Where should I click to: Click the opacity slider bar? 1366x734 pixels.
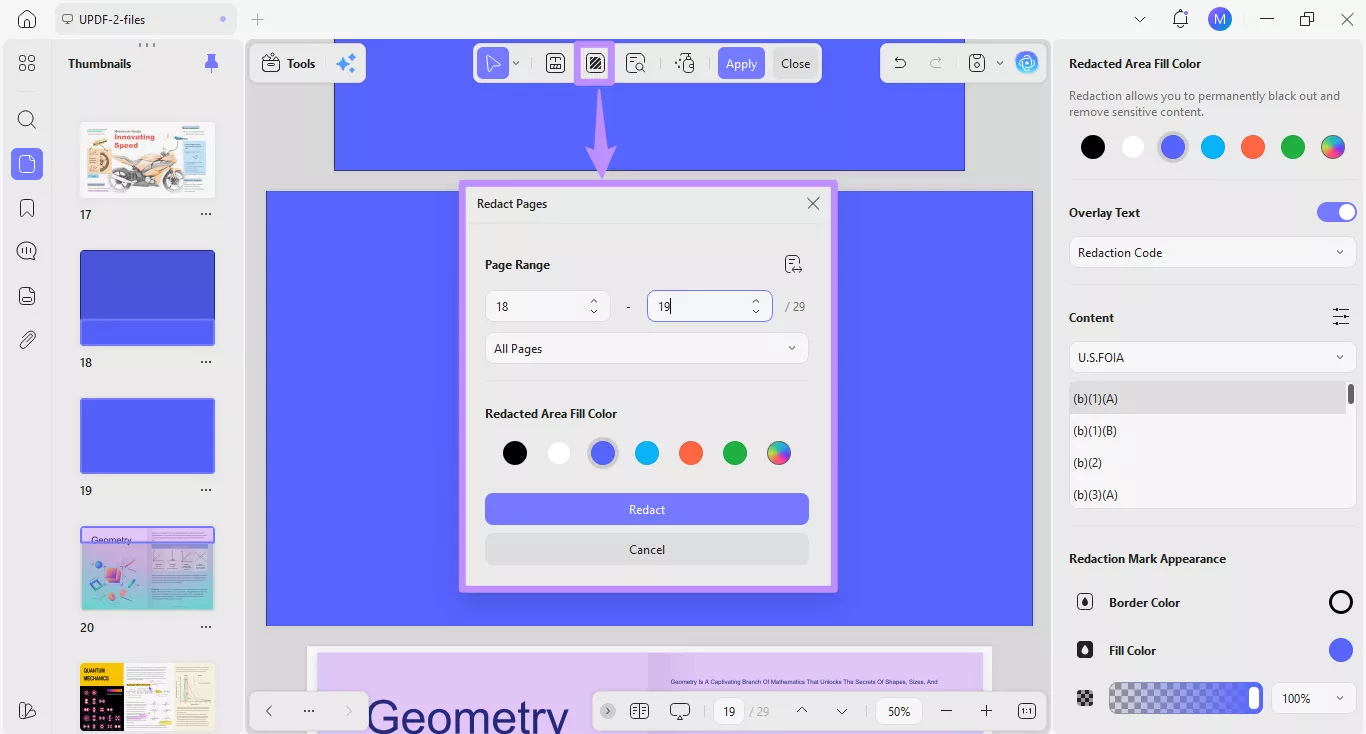point(1185,698)
